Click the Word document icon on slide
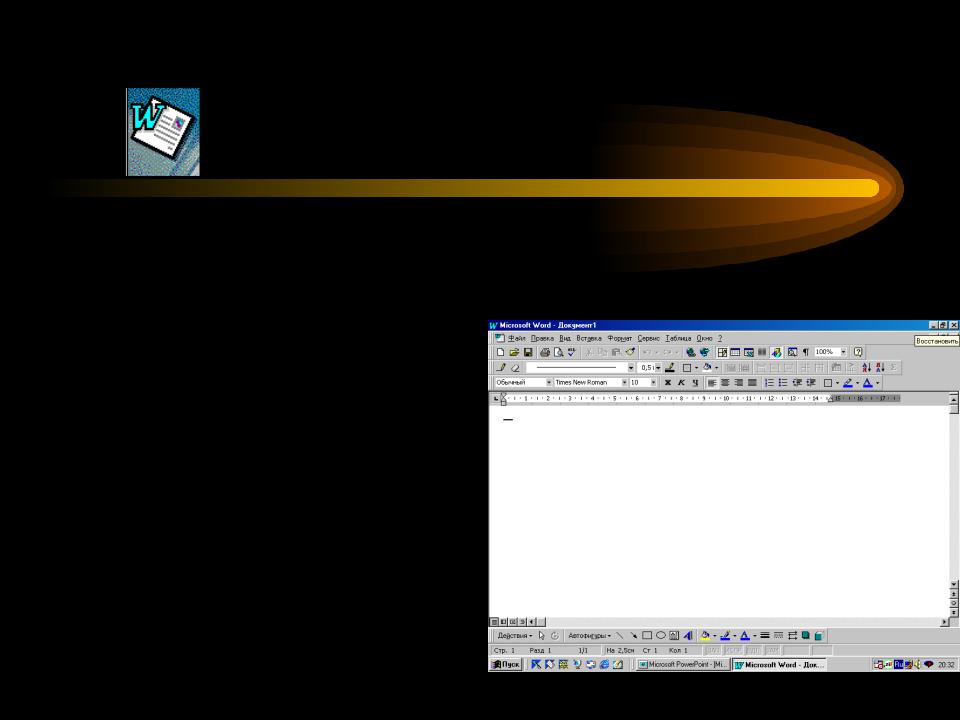This screenshot has height=720, width=960. pos(163,132)
